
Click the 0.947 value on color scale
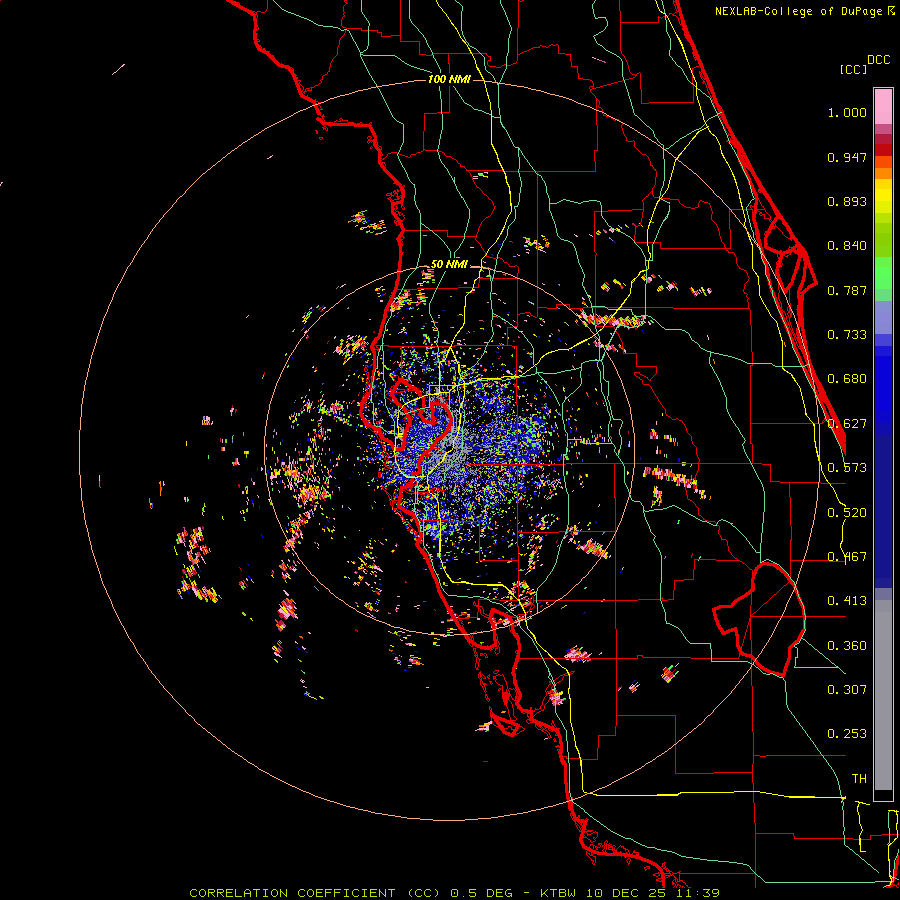coord(847,157)
